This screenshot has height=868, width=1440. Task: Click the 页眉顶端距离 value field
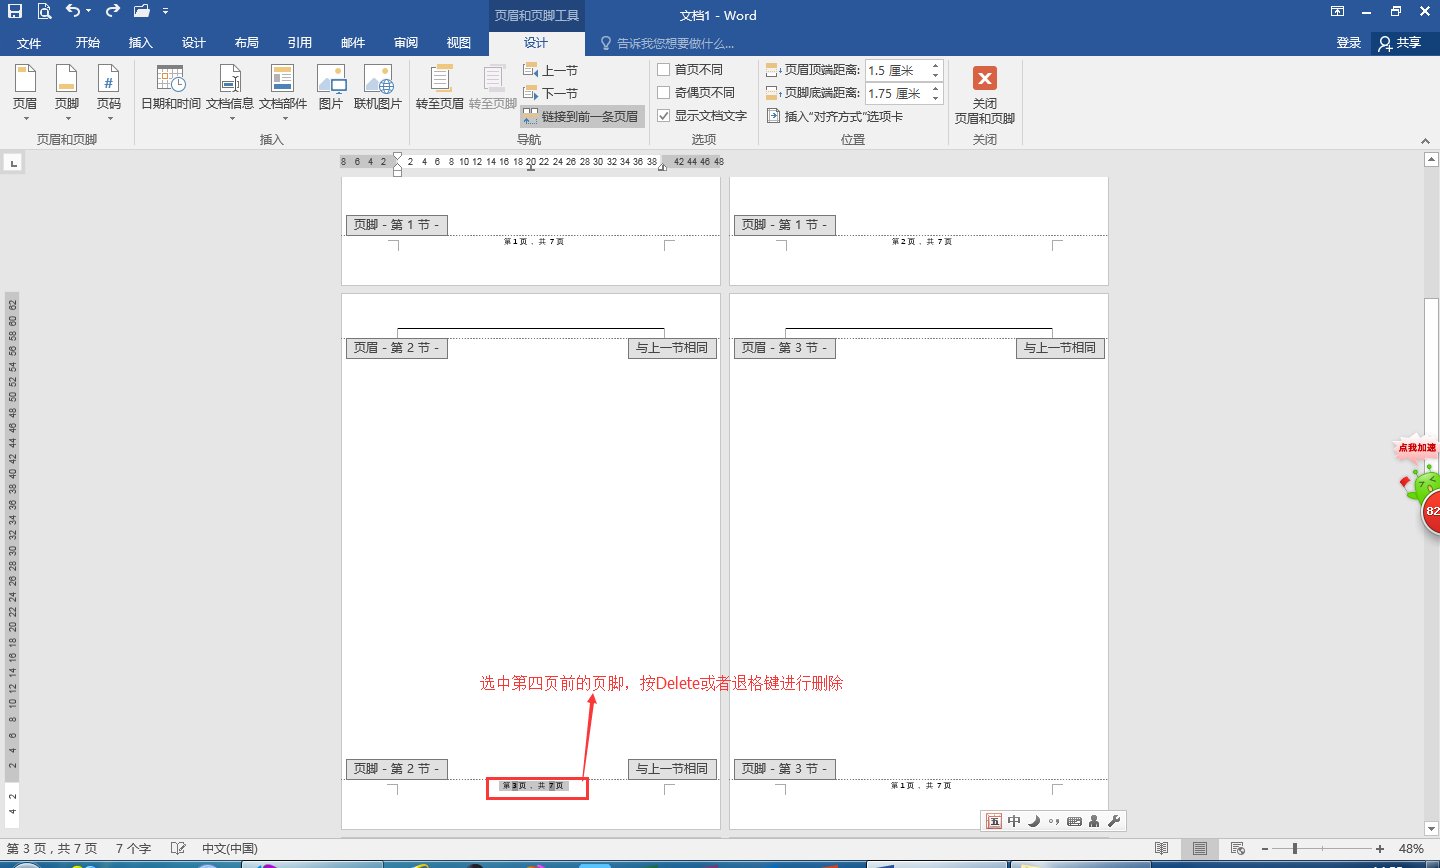pos(898,70)
